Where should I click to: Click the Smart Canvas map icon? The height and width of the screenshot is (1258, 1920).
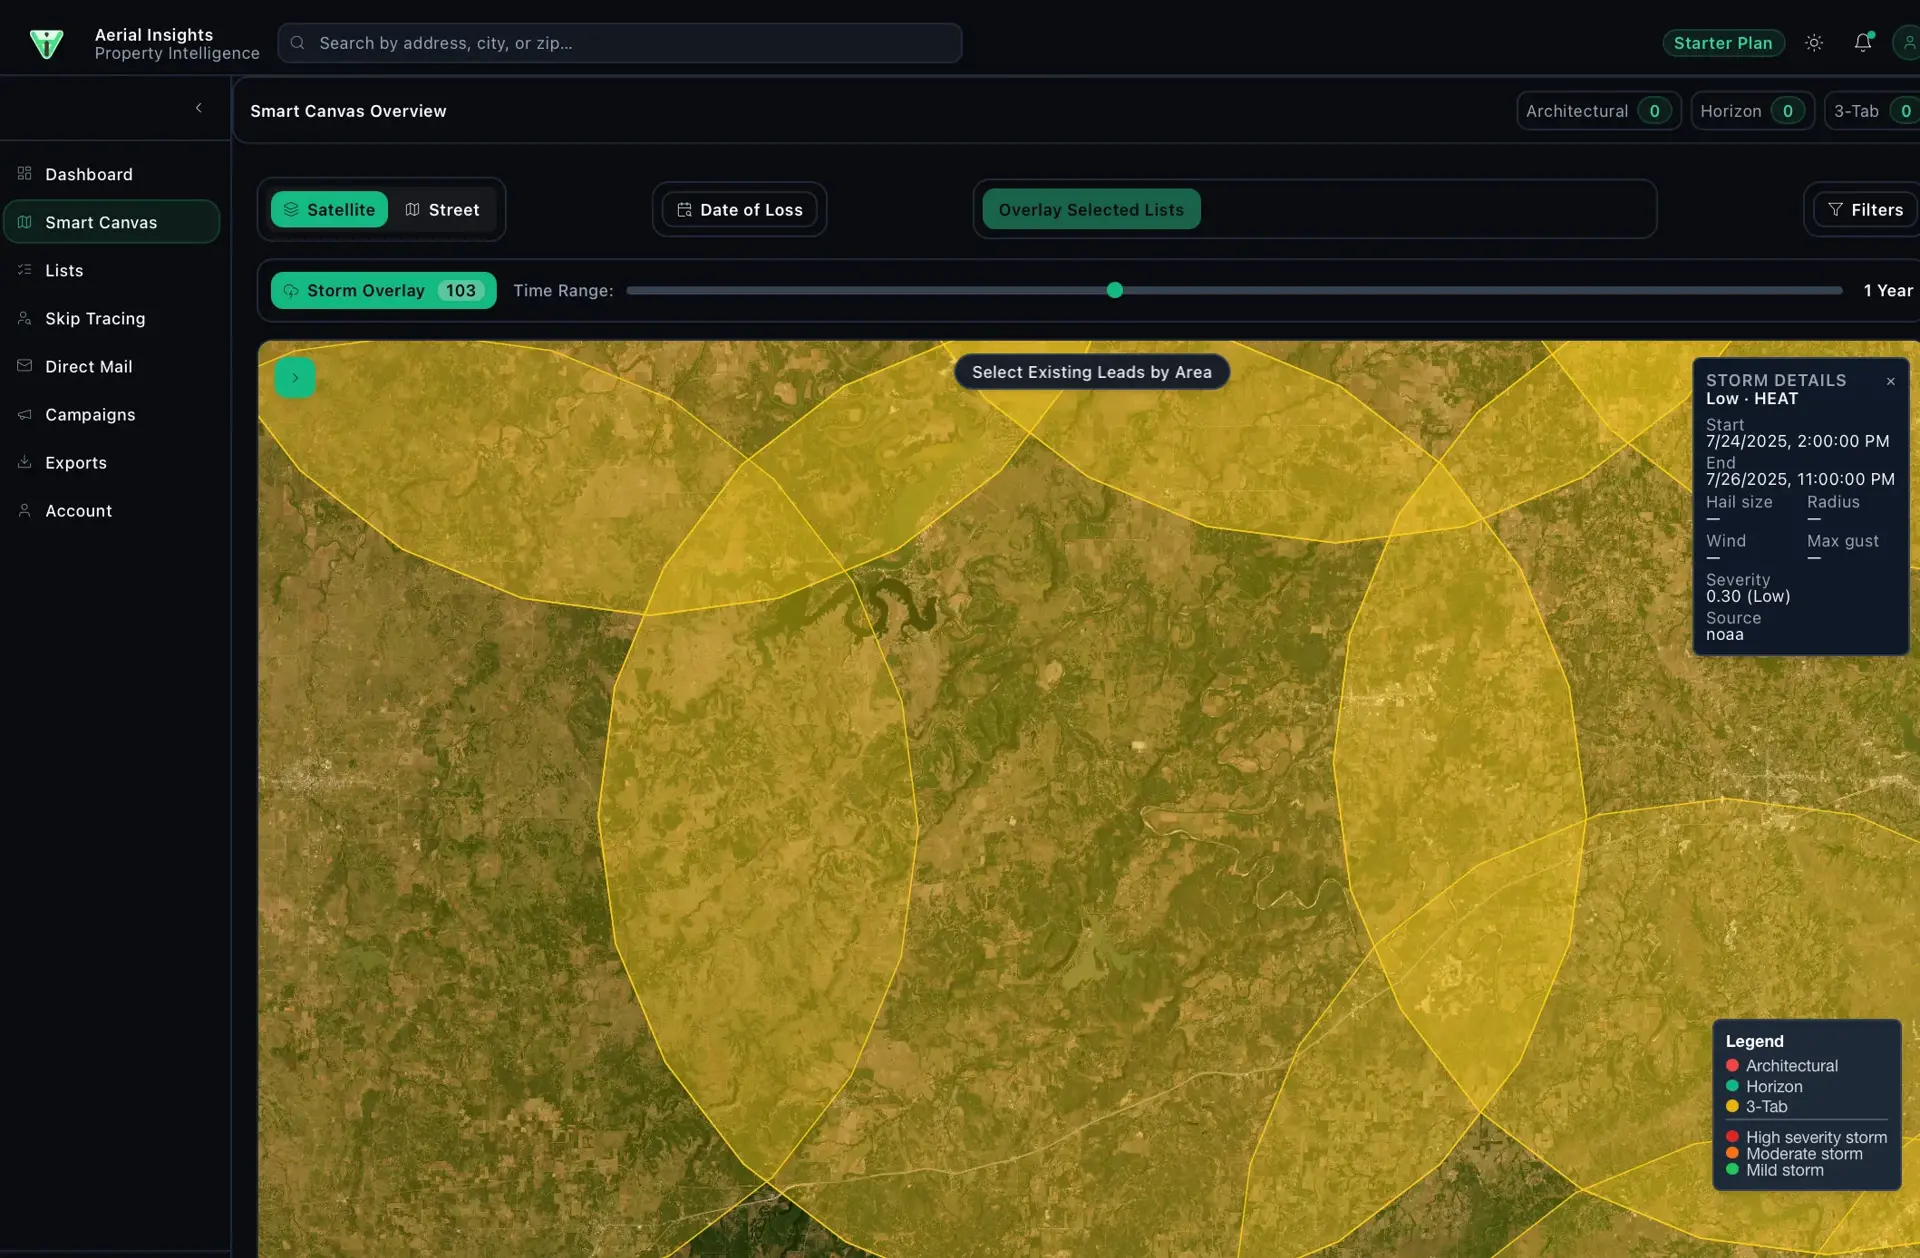pos(25,222)
